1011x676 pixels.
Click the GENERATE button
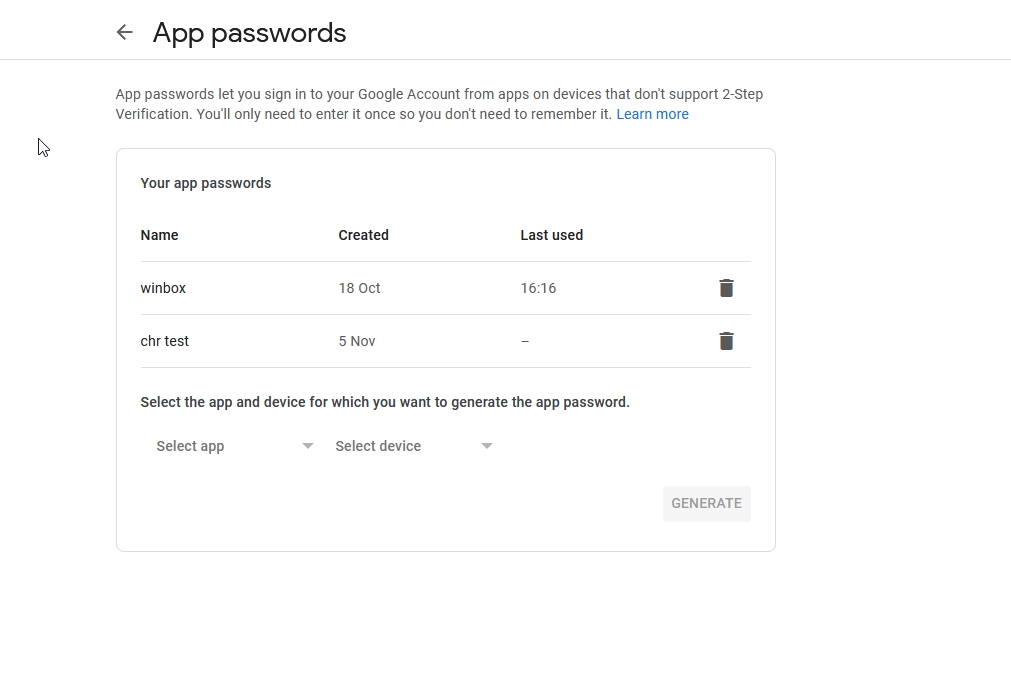click(706, 503)
